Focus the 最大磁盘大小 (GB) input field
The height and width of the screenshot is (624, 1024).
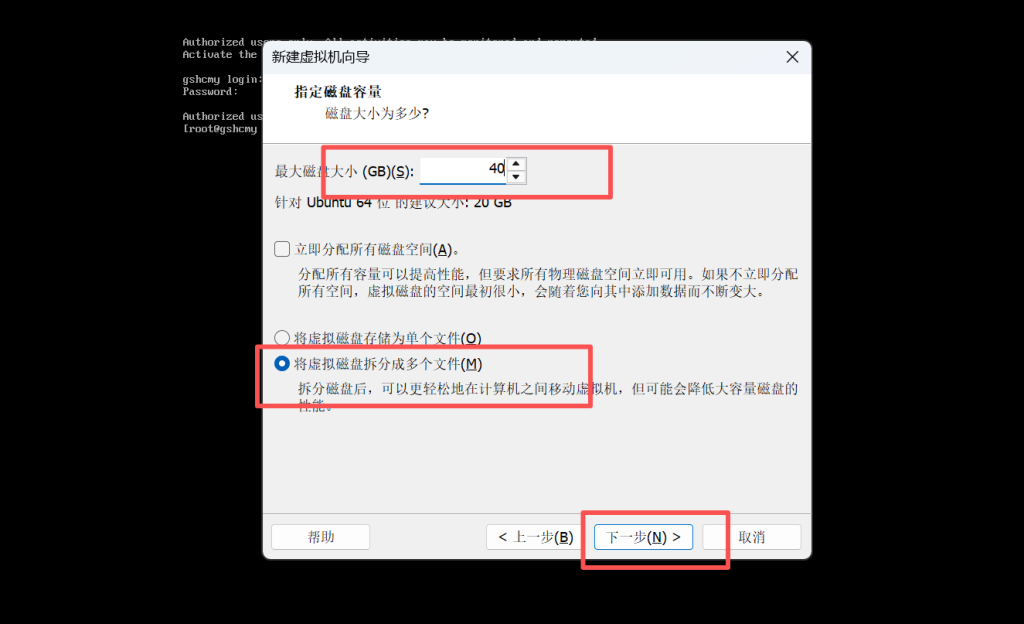pyautogui.click(x=463, y=170)
